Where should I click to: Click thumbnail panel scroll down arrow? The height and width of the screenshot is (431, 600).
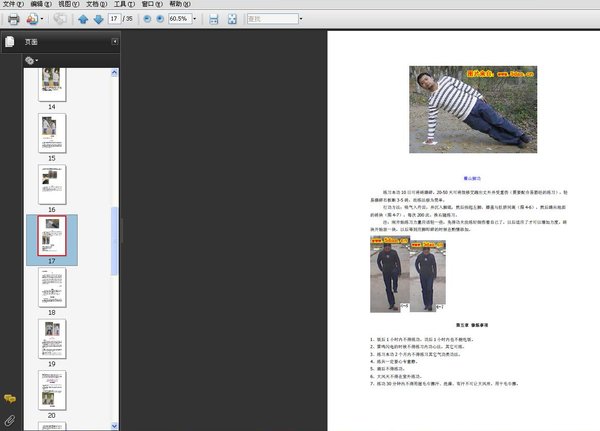click(x=114, y=426)
